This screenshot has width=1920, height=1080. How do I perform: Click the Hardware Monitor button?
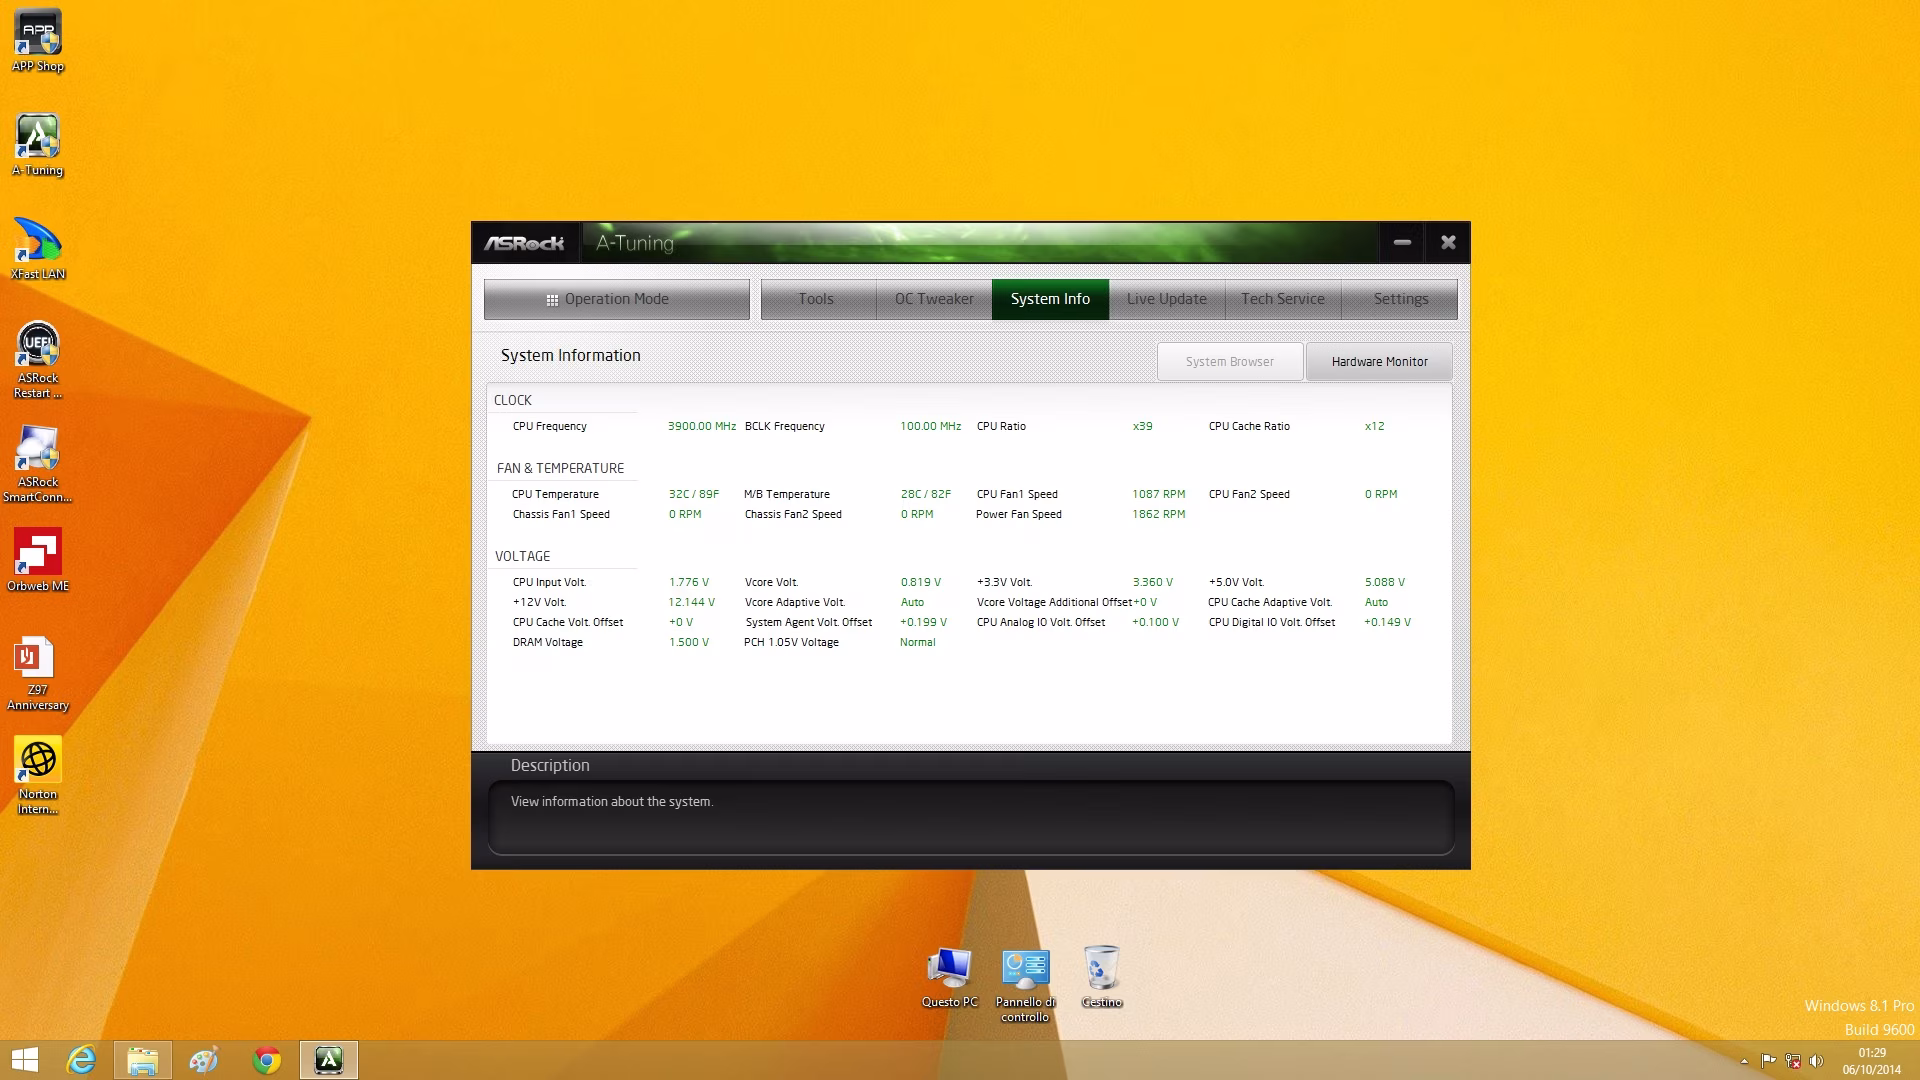click(1379, 362)
